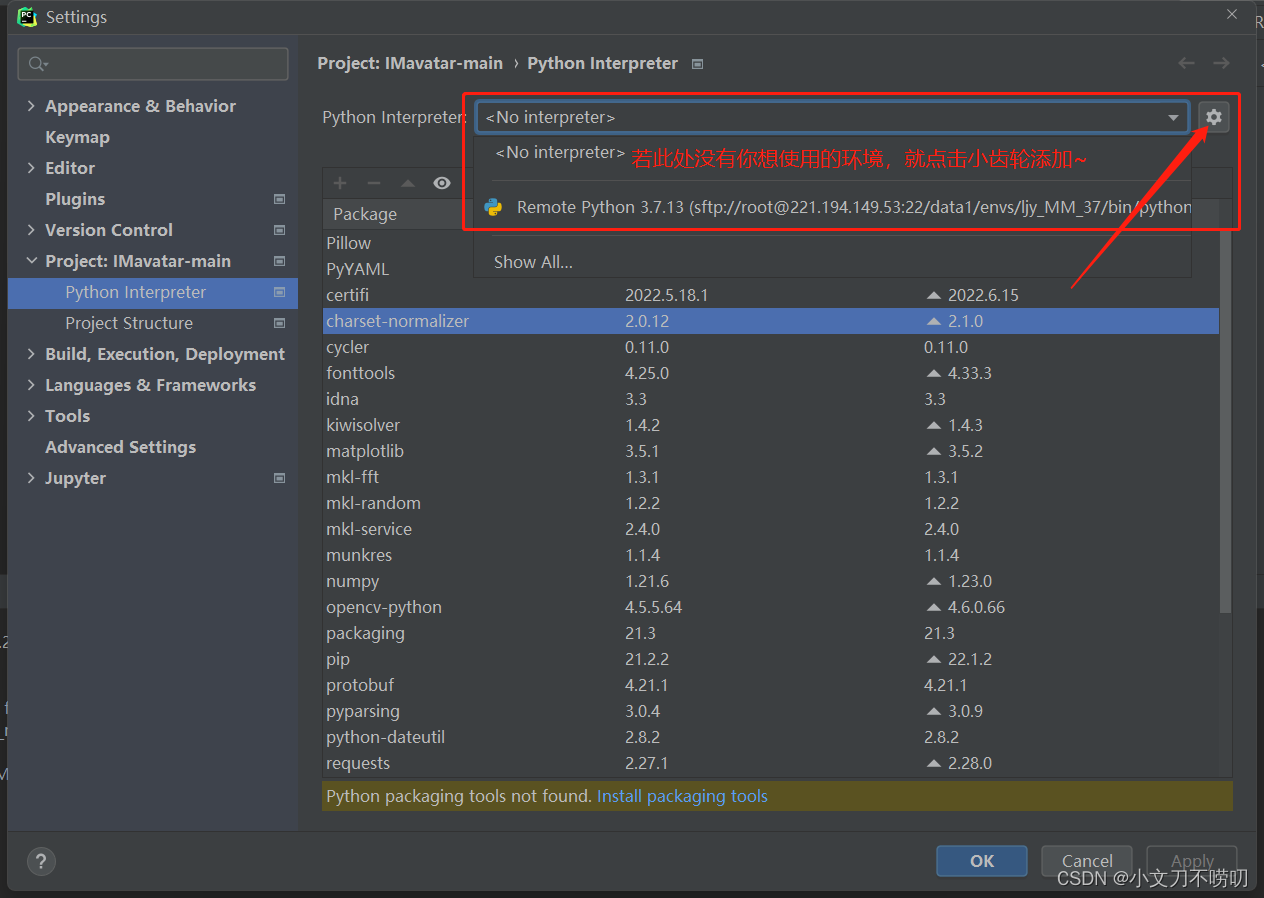Click the PyCharm logo in title bar

27,17
